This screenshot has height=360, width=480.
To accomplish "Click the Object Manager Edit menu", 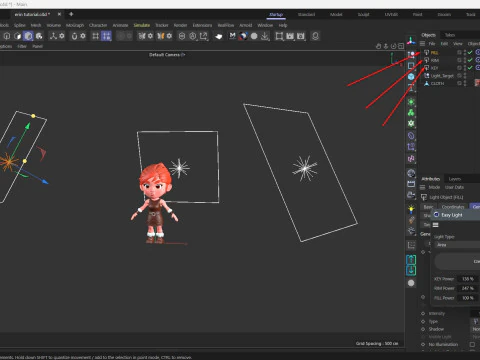I will tap(444, 44).
